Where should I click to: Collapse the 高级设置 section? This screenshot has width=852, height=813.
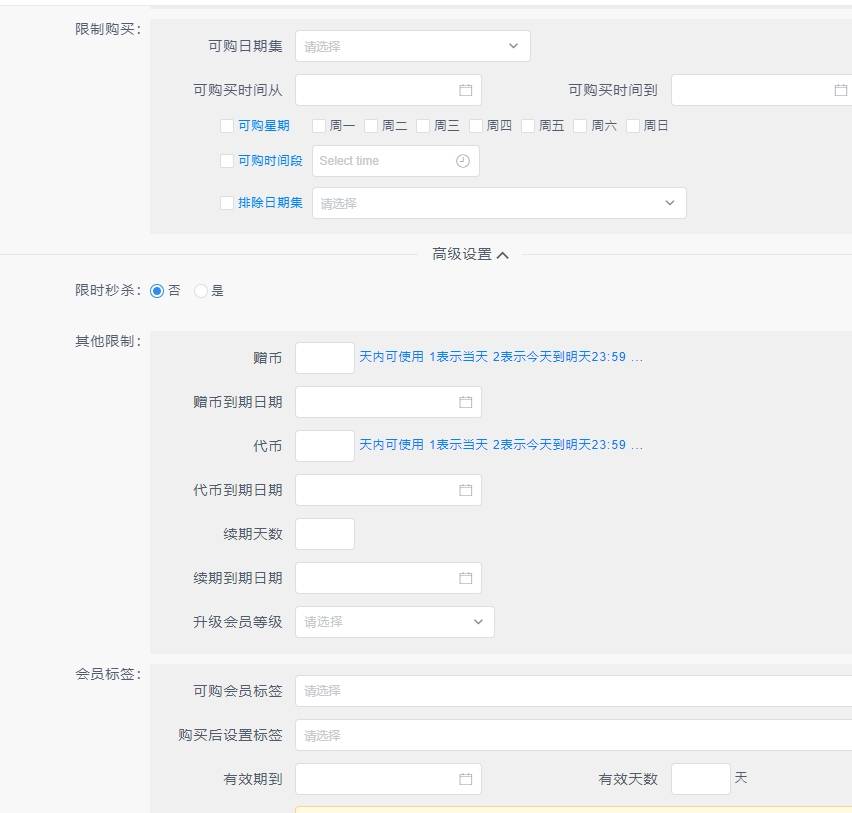pyautogui.click(x=471, y=254)
